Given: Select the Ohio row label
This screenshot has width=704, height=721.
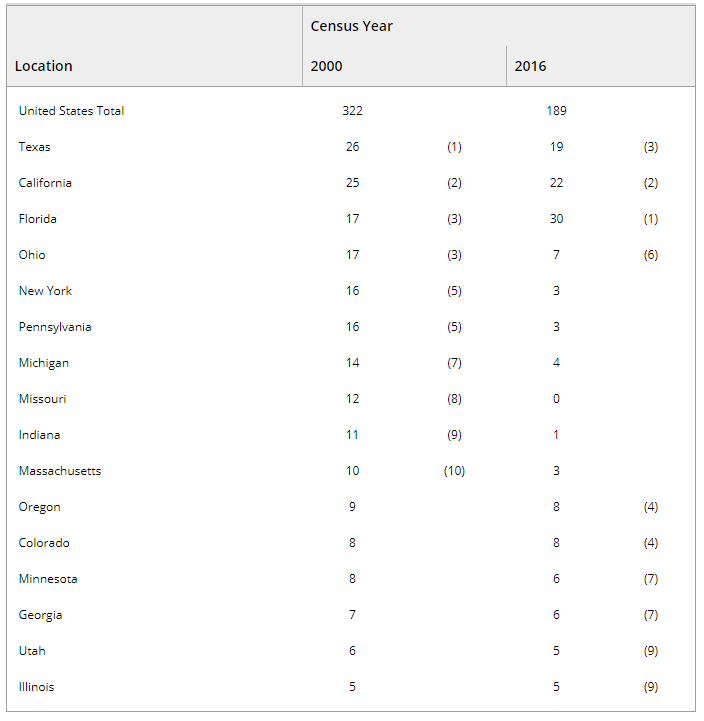Looking at the screenshot, I should pyautogui.click(x=32, y=255).
